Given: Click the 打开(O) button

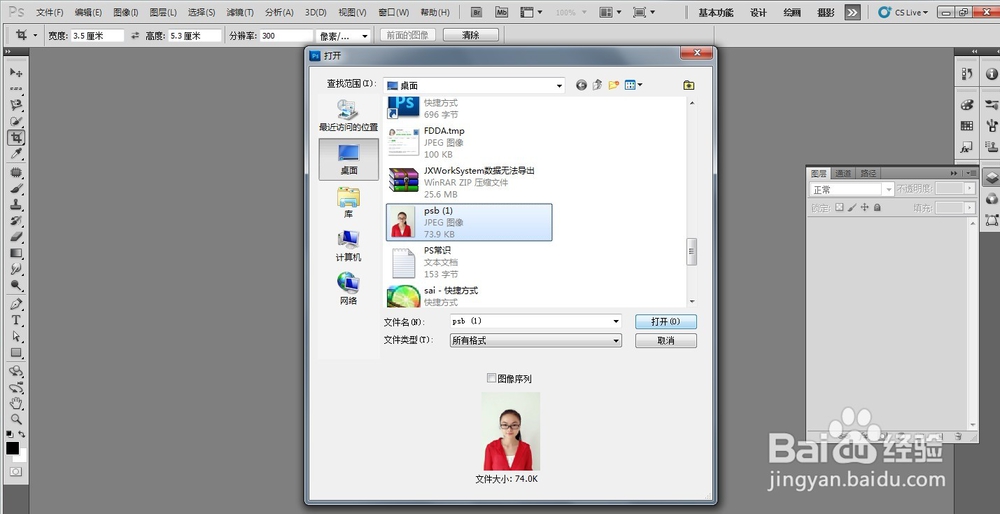Looking at the screenshot, I should [666, 321].
